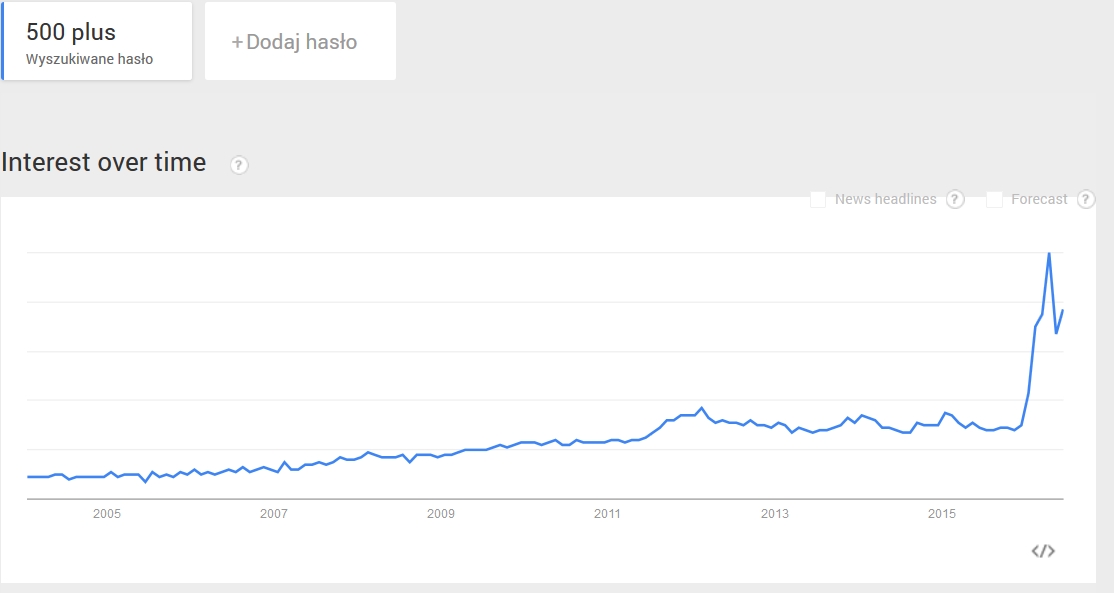1114x593 pixels.
Task: Click the help icon next to News headlines
Action: tap(956, 200)
